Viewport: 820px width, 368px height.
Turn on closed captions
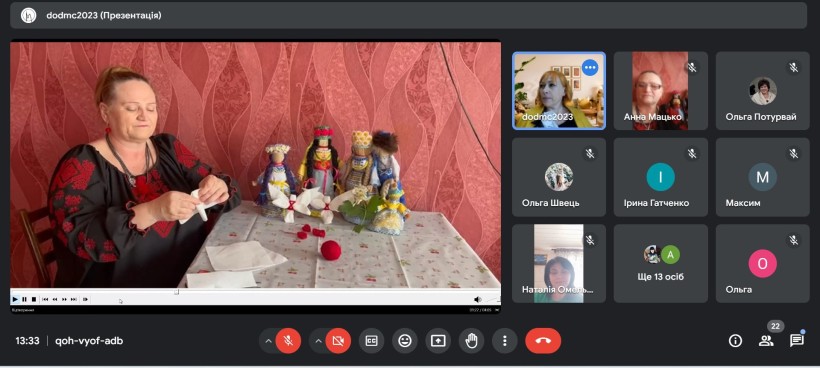pos(371,341)
